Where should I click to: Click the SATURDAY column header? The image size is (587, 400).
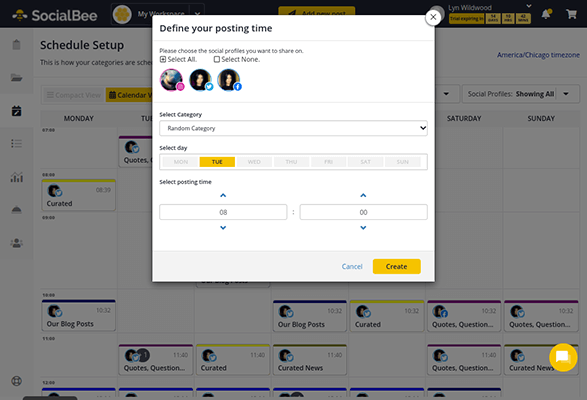(464, 118)
